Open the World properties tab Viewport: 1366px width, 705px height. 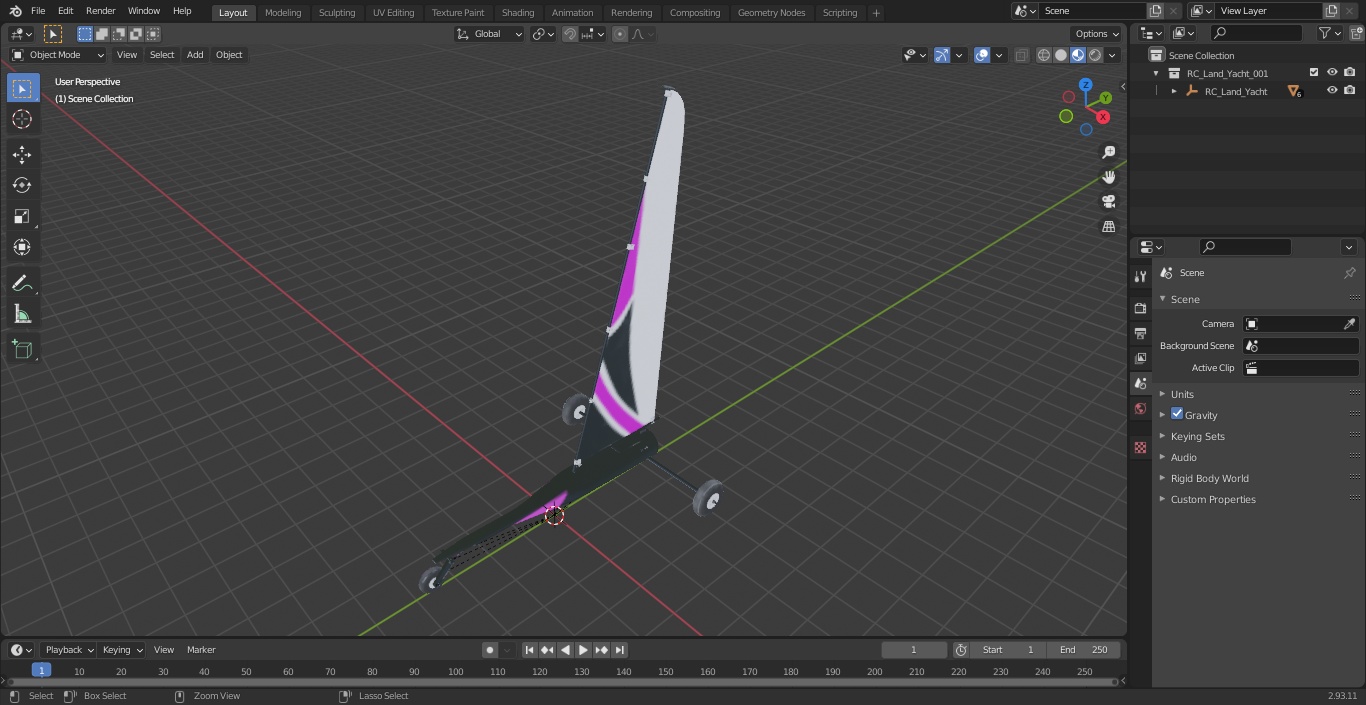[1140, 408]
